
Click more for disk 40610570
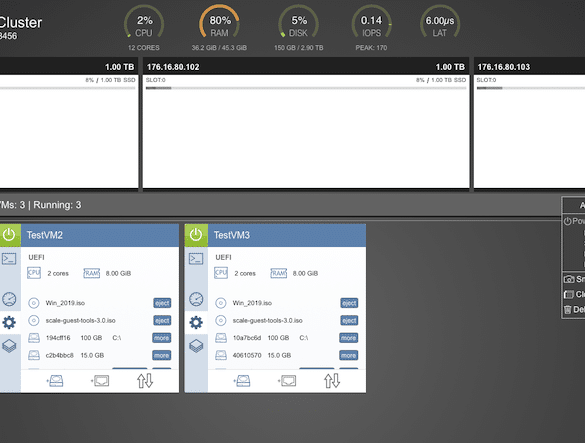(348, 355)
